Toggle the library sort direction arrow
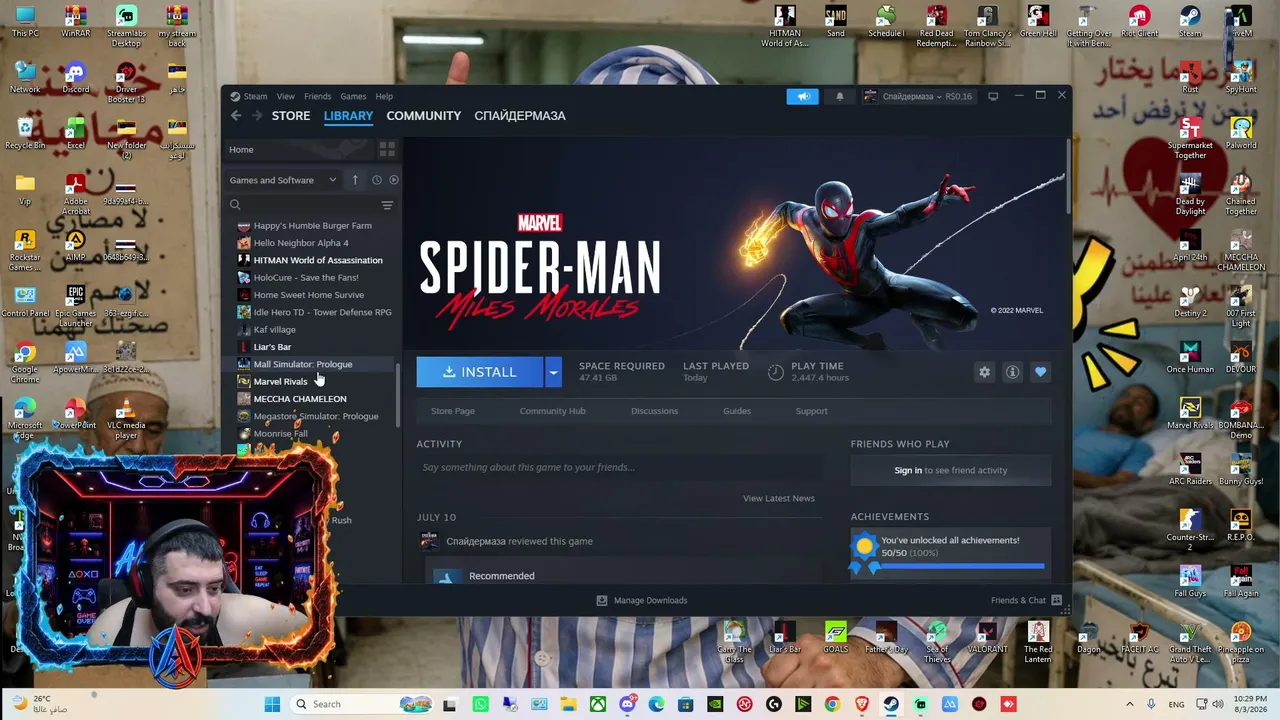 coord(354,180)
